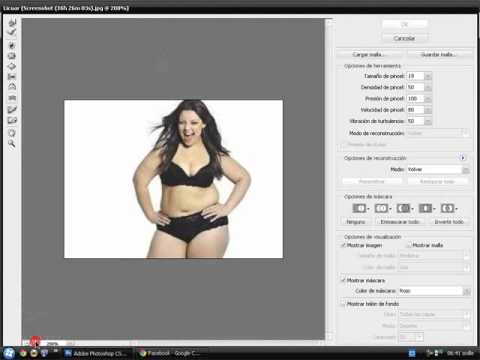Open the backdrop Usar dropdown
Screen dimensions: 480x360
tap(435, 314)
